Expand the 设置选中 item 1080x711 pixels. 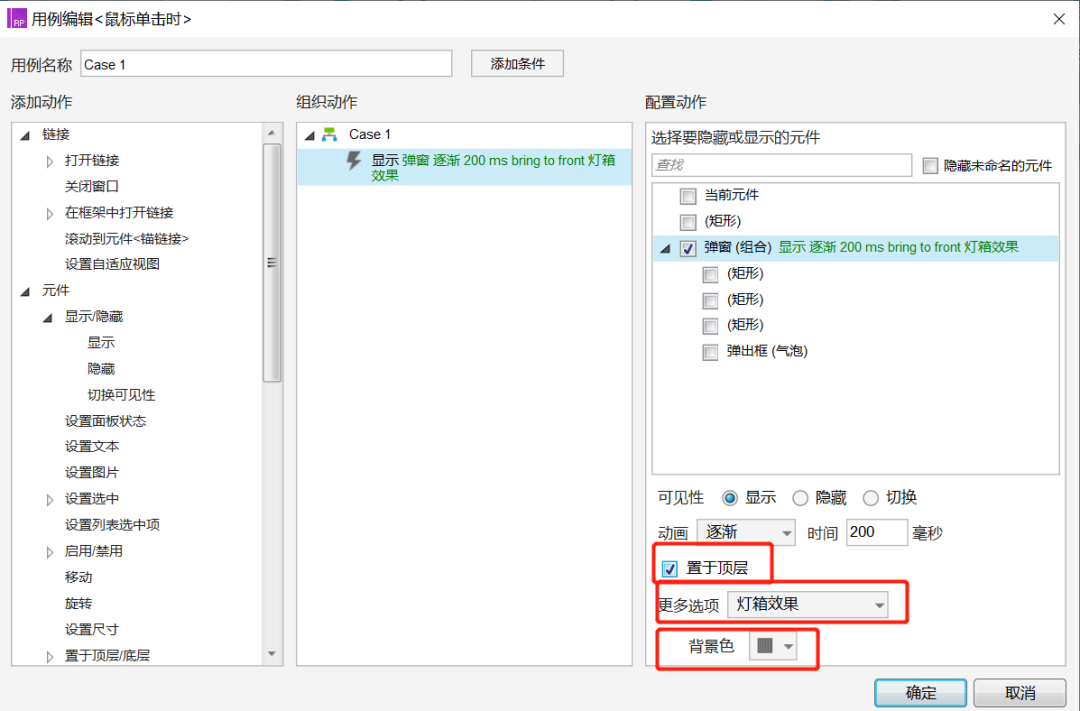click(x=50, y=499)
